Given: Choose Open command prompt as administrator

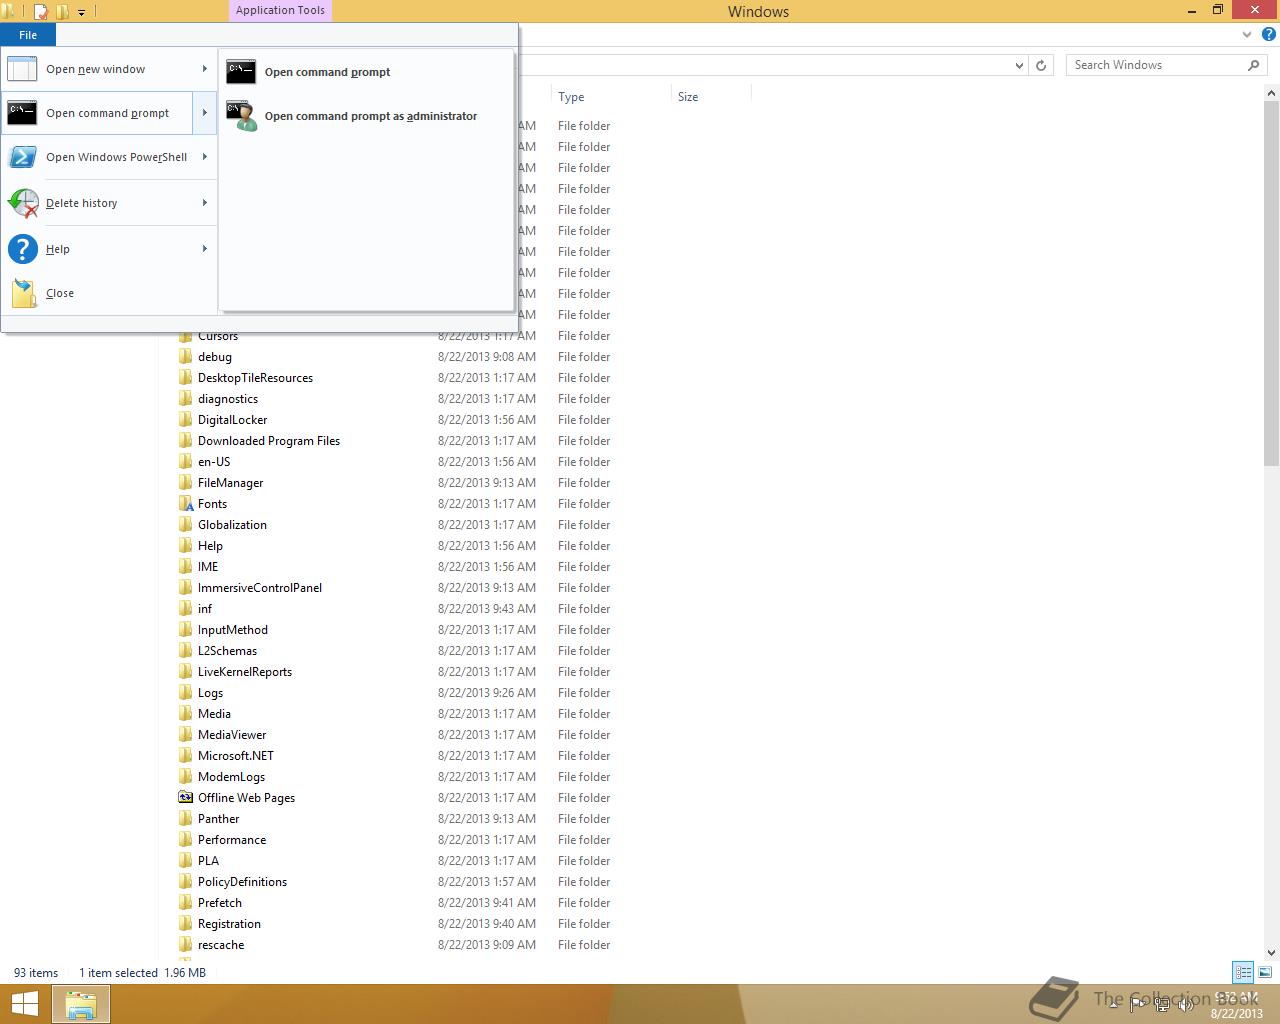Looking at the screenshot, I should pyautogui.click(x=366, y=116).
